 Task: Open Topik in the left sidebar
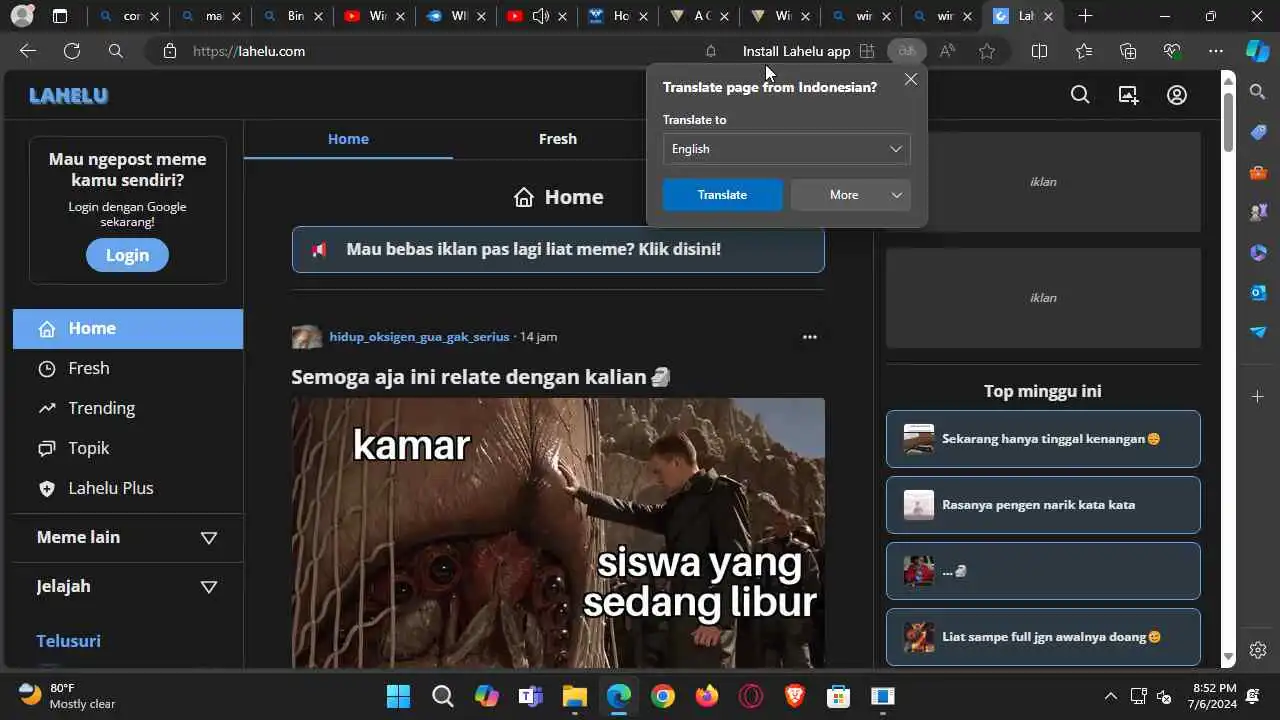[128, 448]
